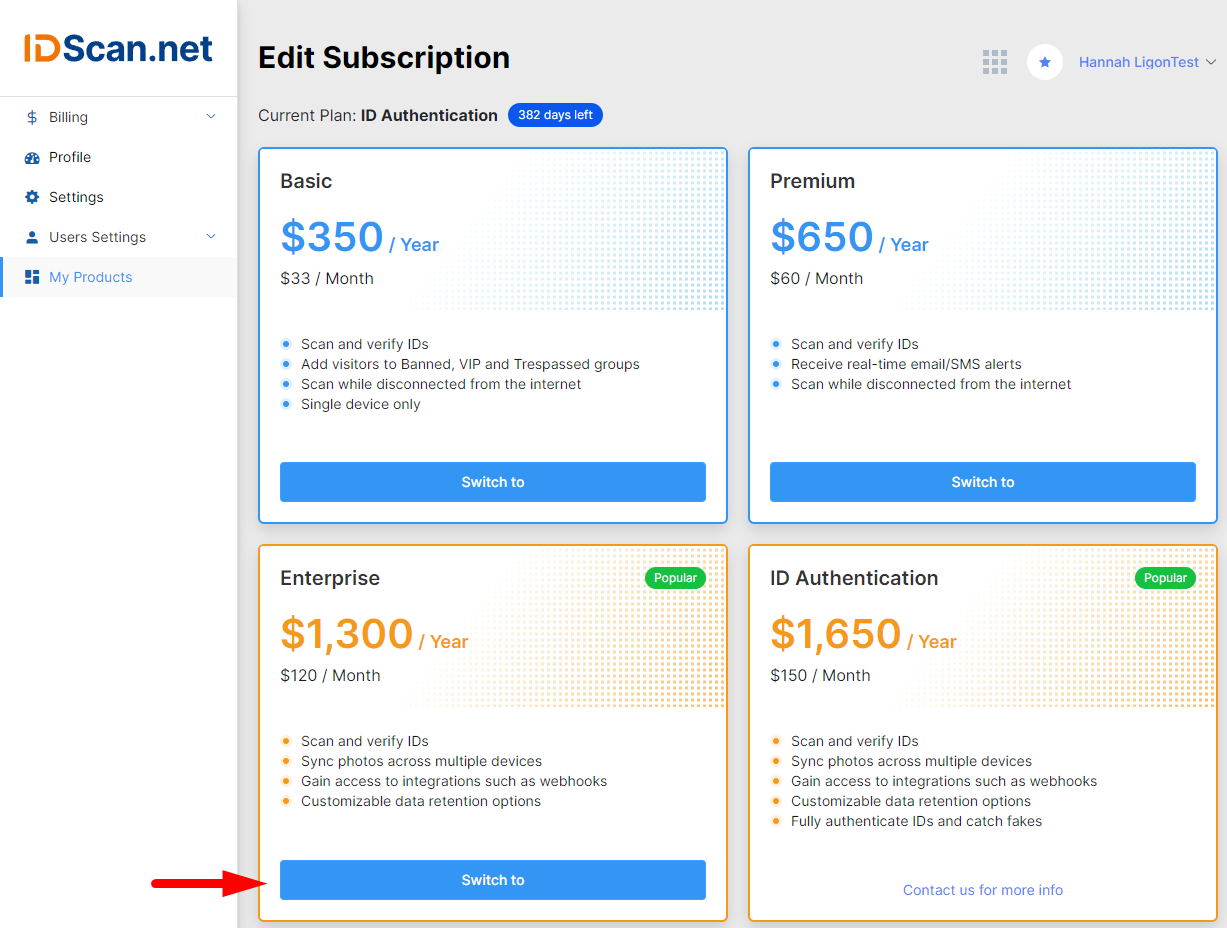
Task: Click the star icon in the header
Action: coord(1045,62)
